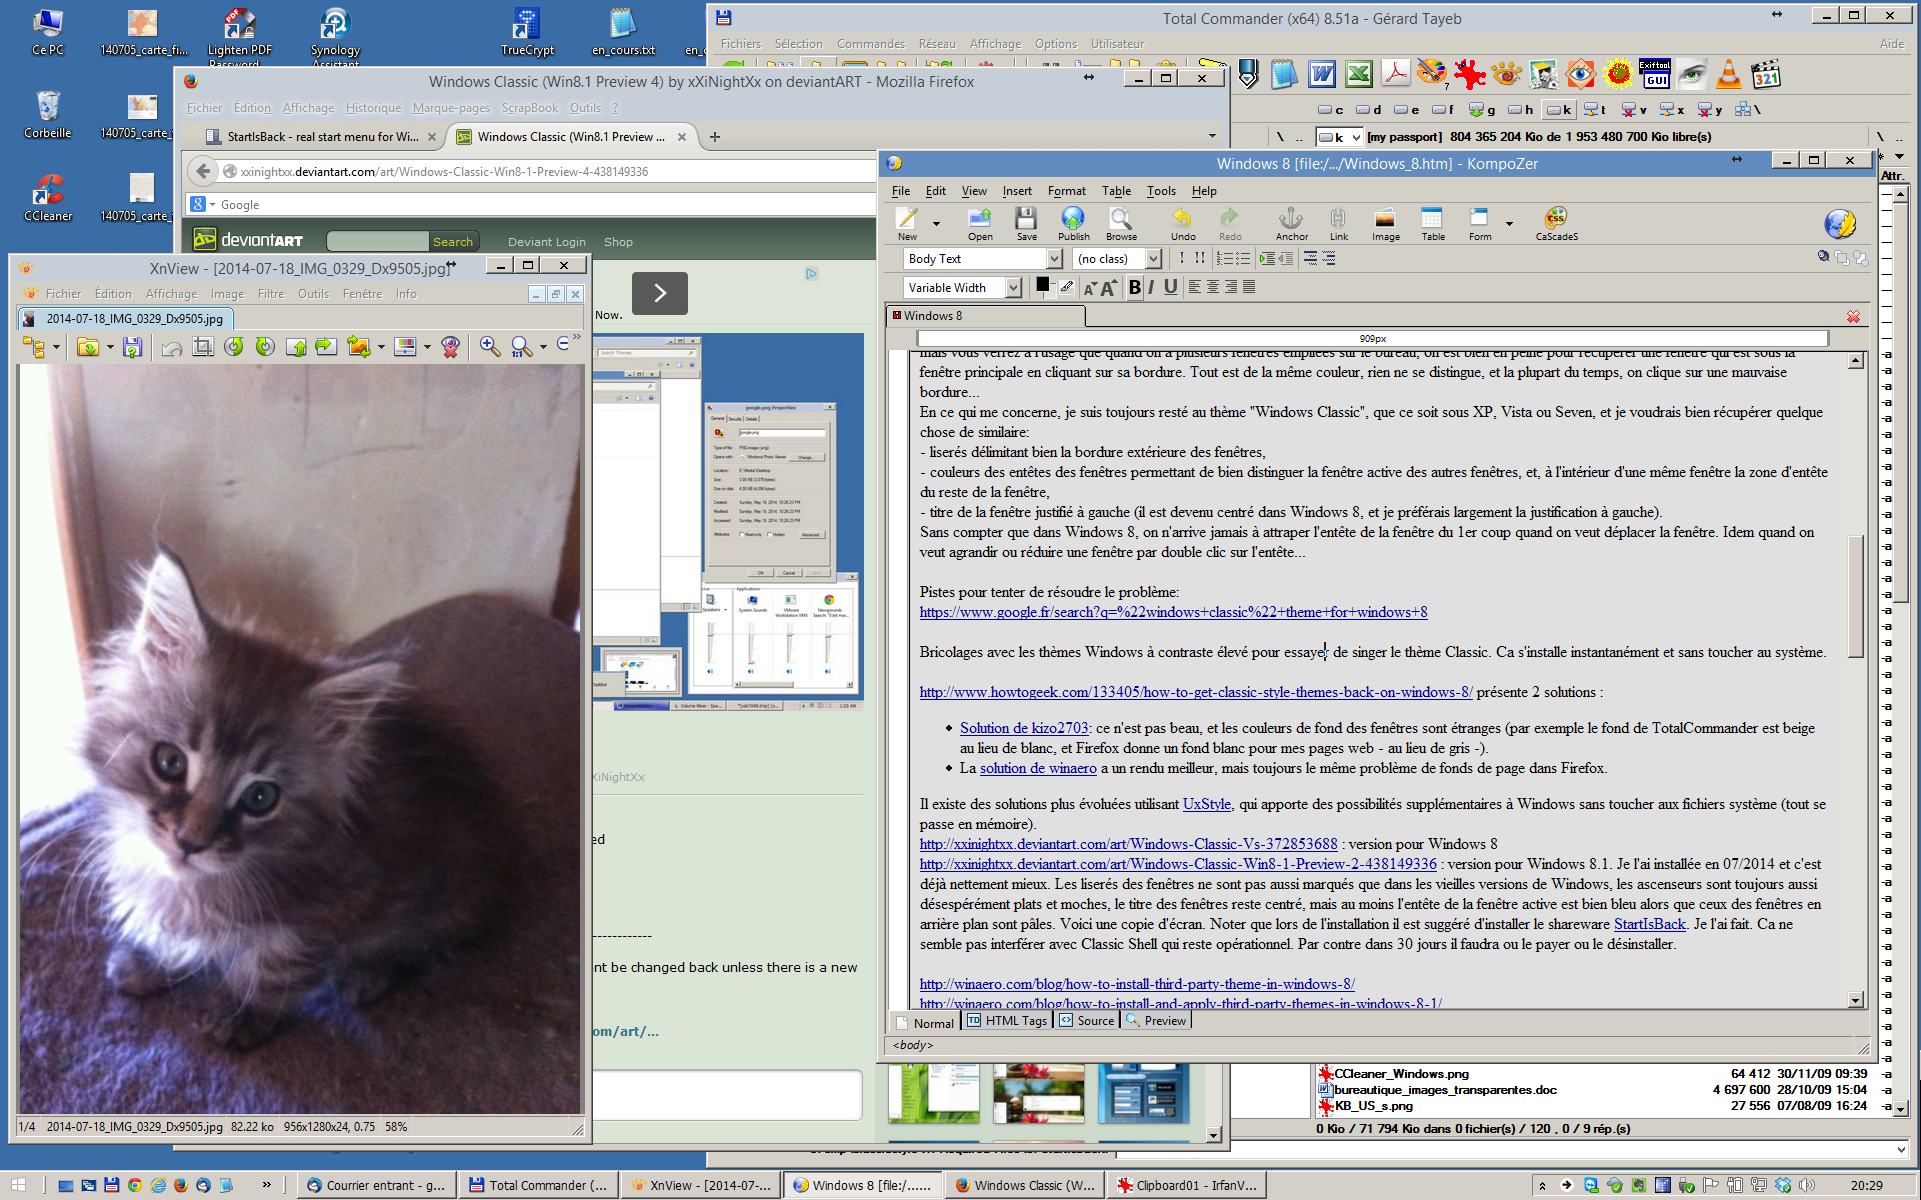This screenshot has width=1921, height=1200.
Task: Expand XnView open folder dropdown arrow
Action: (110, 347)
